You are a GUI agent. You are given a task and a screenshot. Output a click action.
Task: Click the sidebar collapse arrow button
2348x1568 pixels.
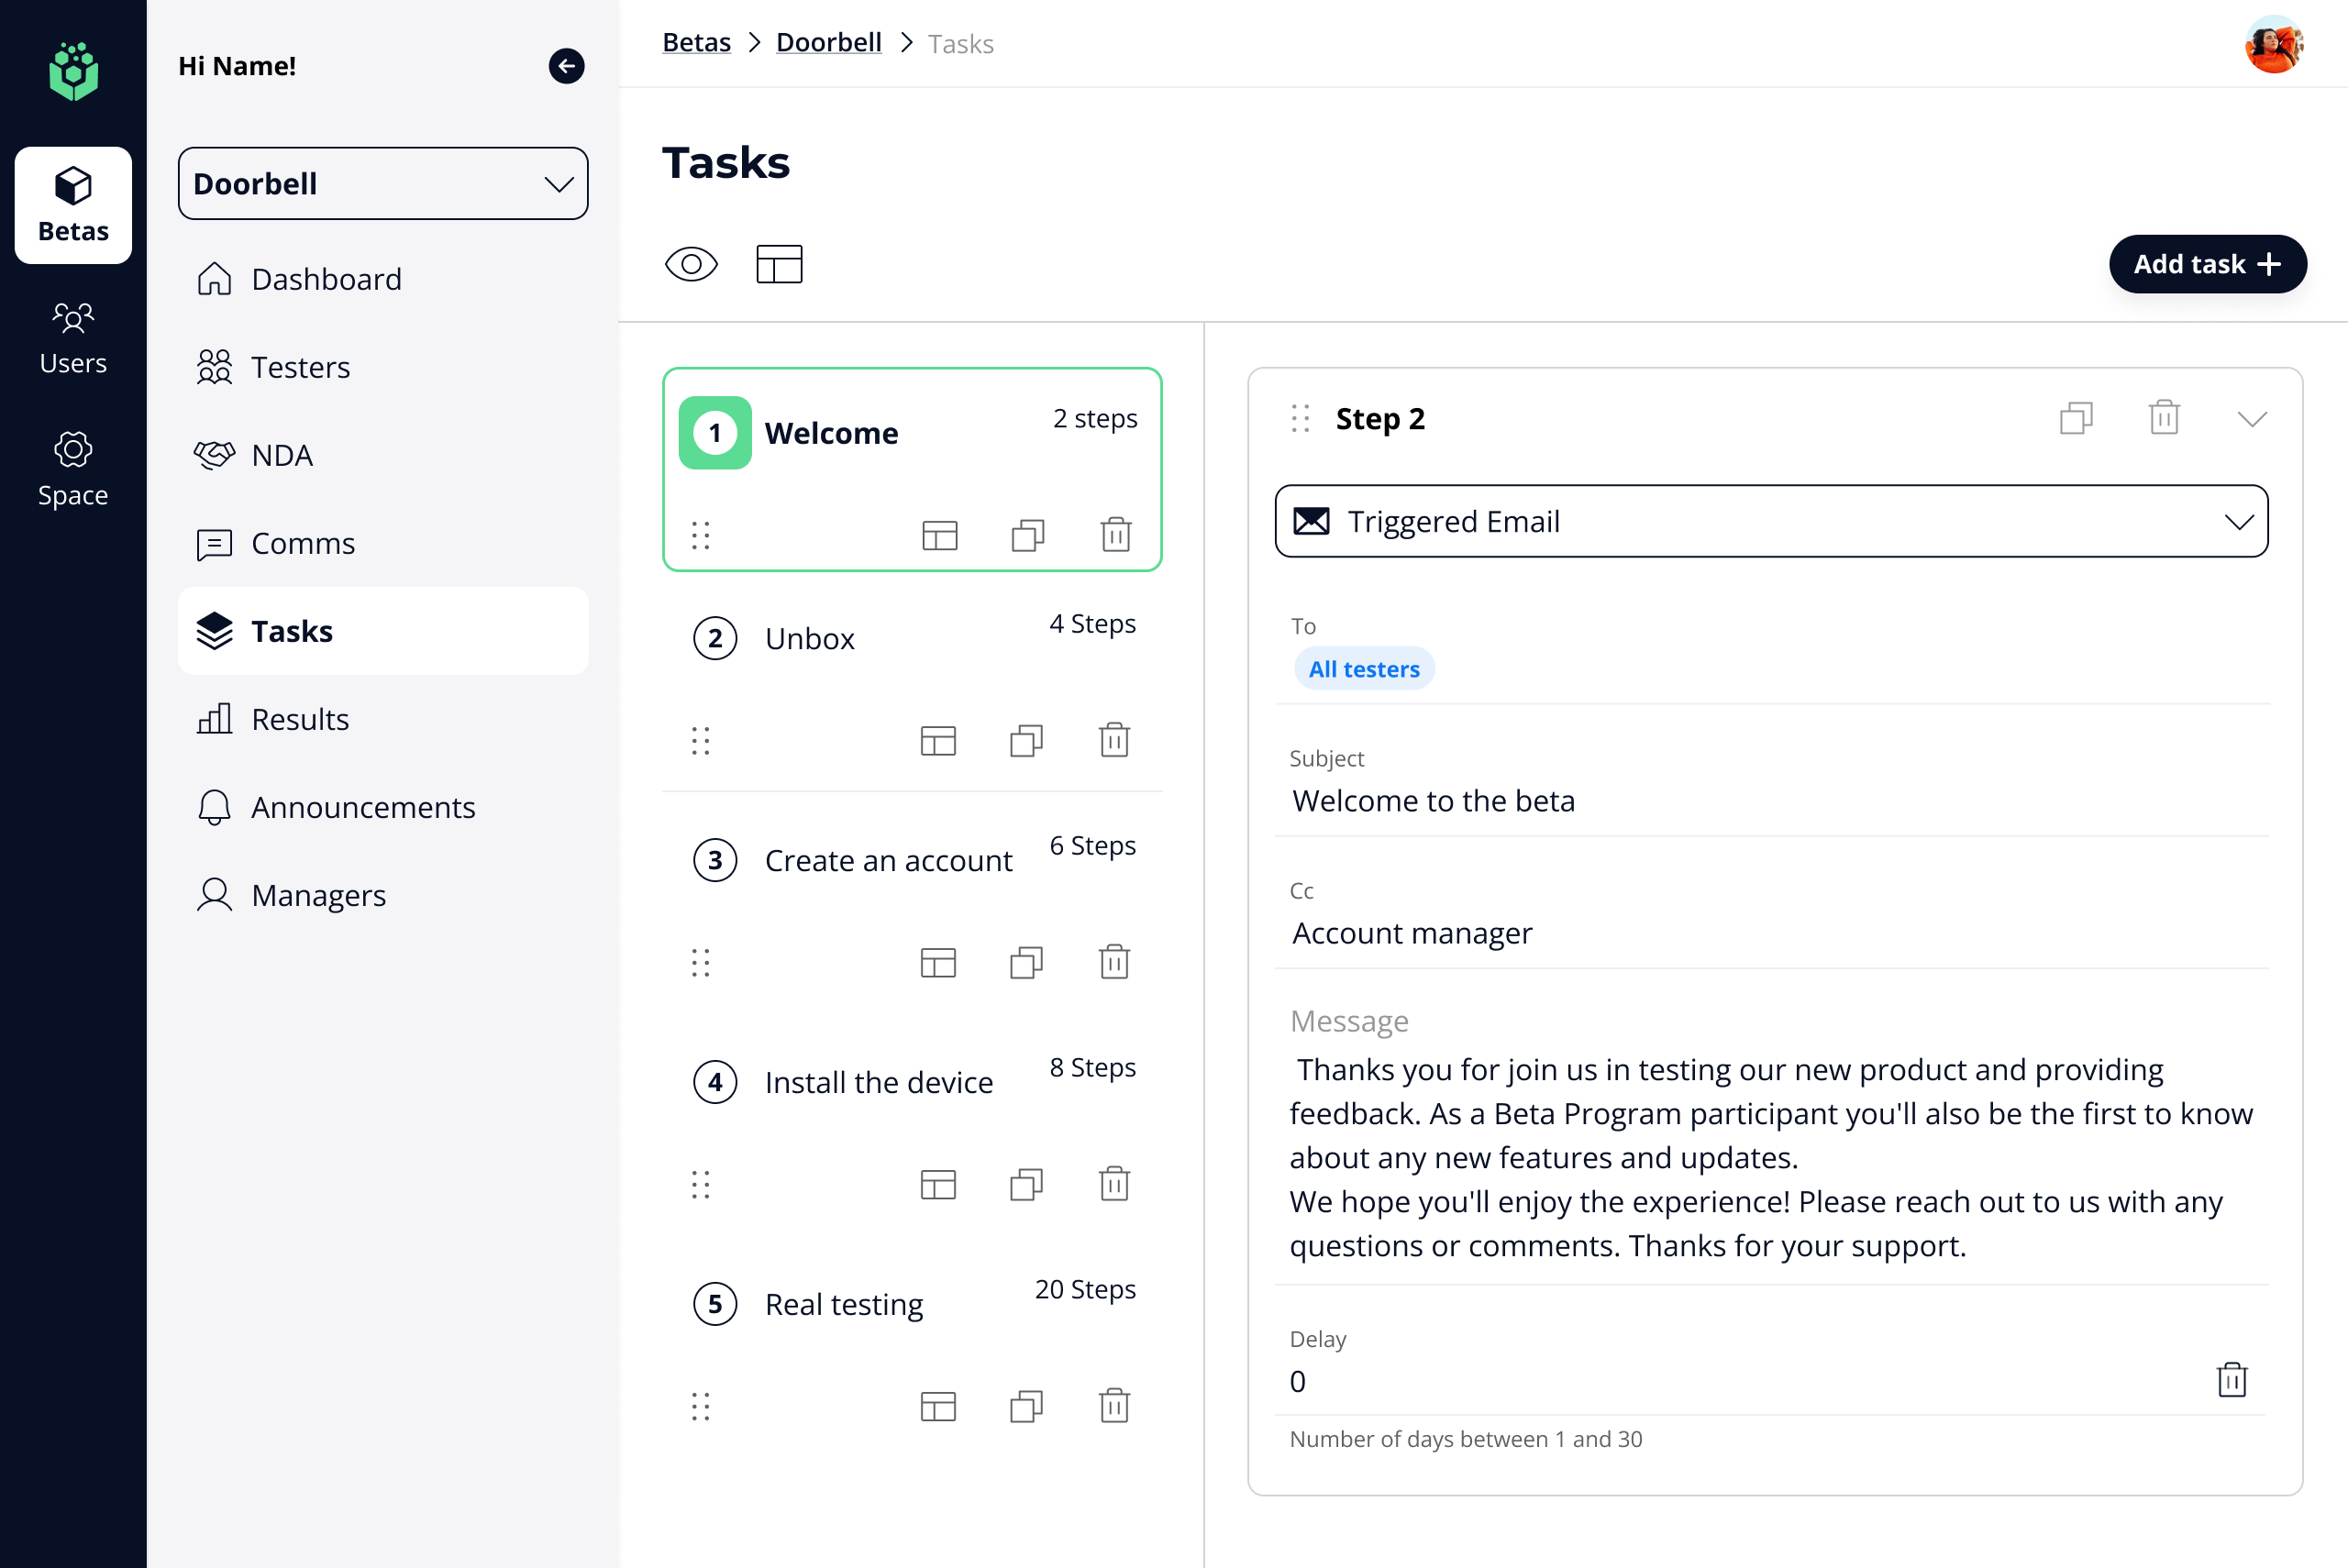pyautogui.click(x=566, y=66)
